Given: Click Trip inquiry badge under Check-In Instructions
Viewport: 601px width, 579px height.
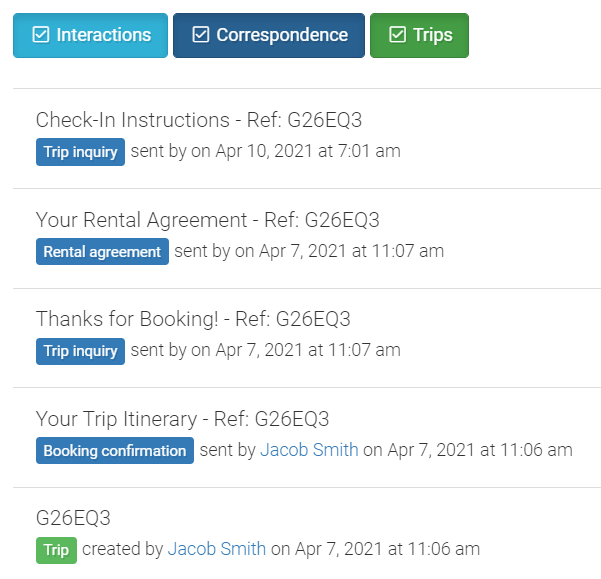Looking at the screenshot, I should click(80, 152).
